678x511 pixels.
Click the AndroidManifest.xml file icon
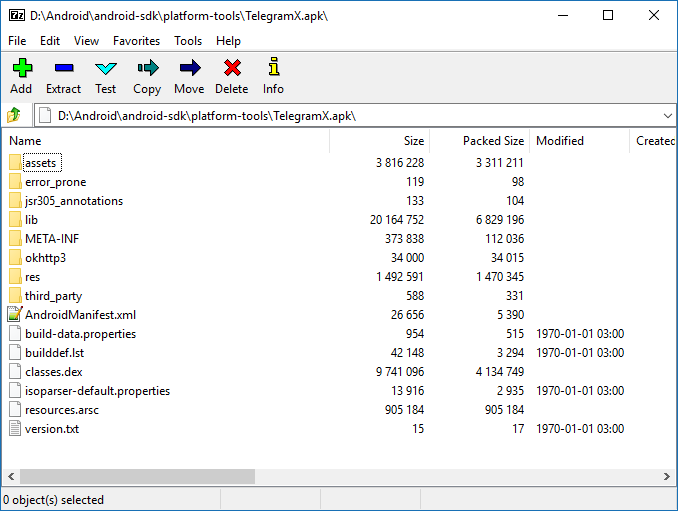coord(15,314)
